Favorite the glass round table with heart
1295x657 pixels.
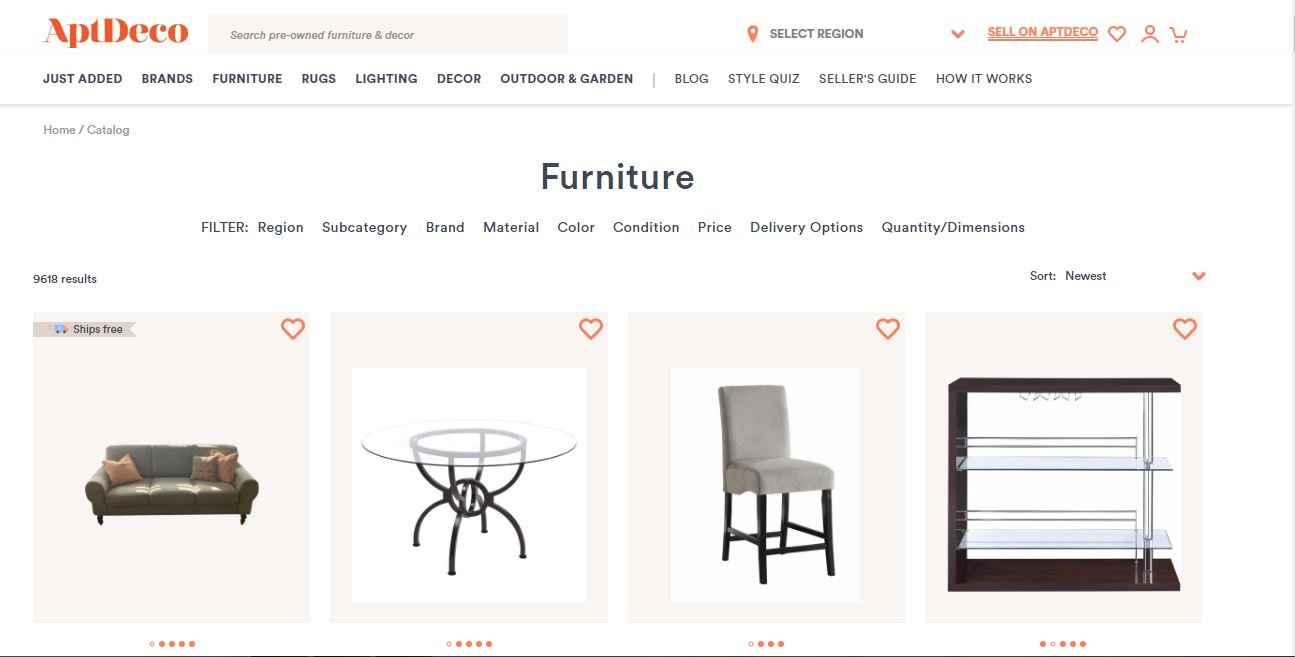[591, 328]
